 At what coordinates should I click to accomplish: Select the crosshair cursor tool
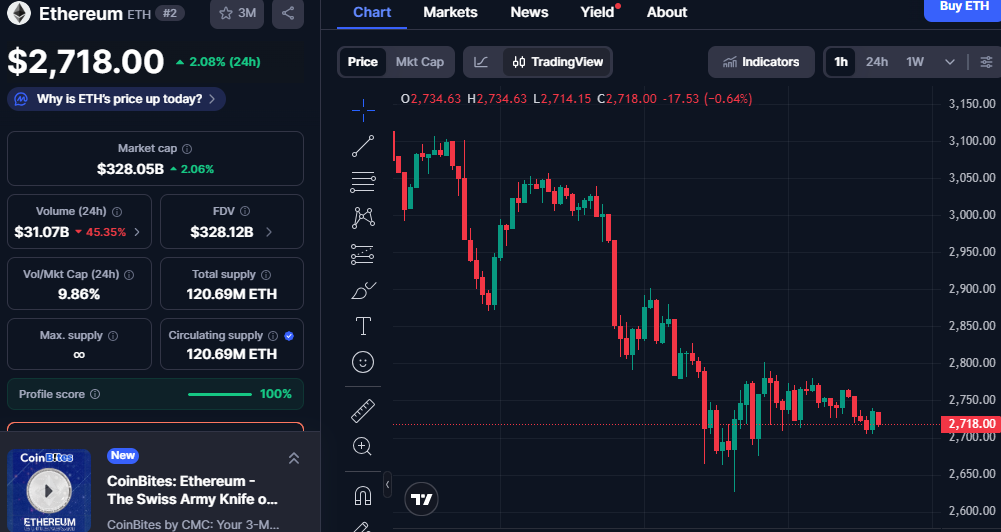coord(363,106)
